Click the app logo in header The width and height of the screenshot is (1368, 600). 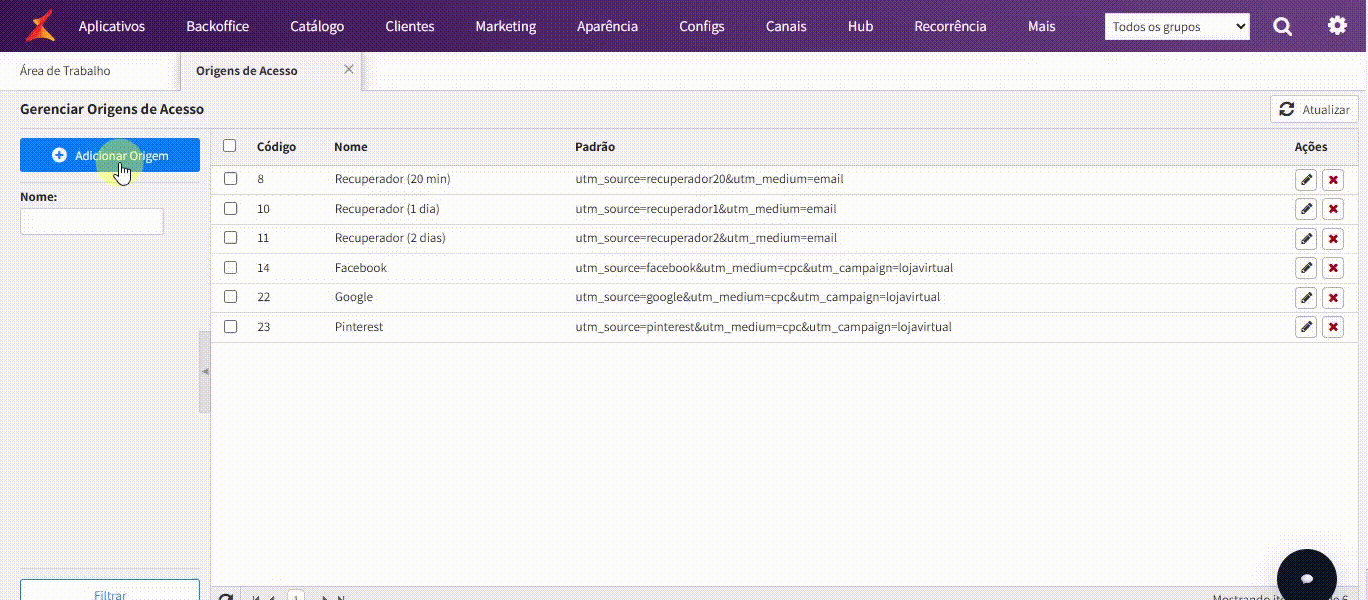coord(41,26)
